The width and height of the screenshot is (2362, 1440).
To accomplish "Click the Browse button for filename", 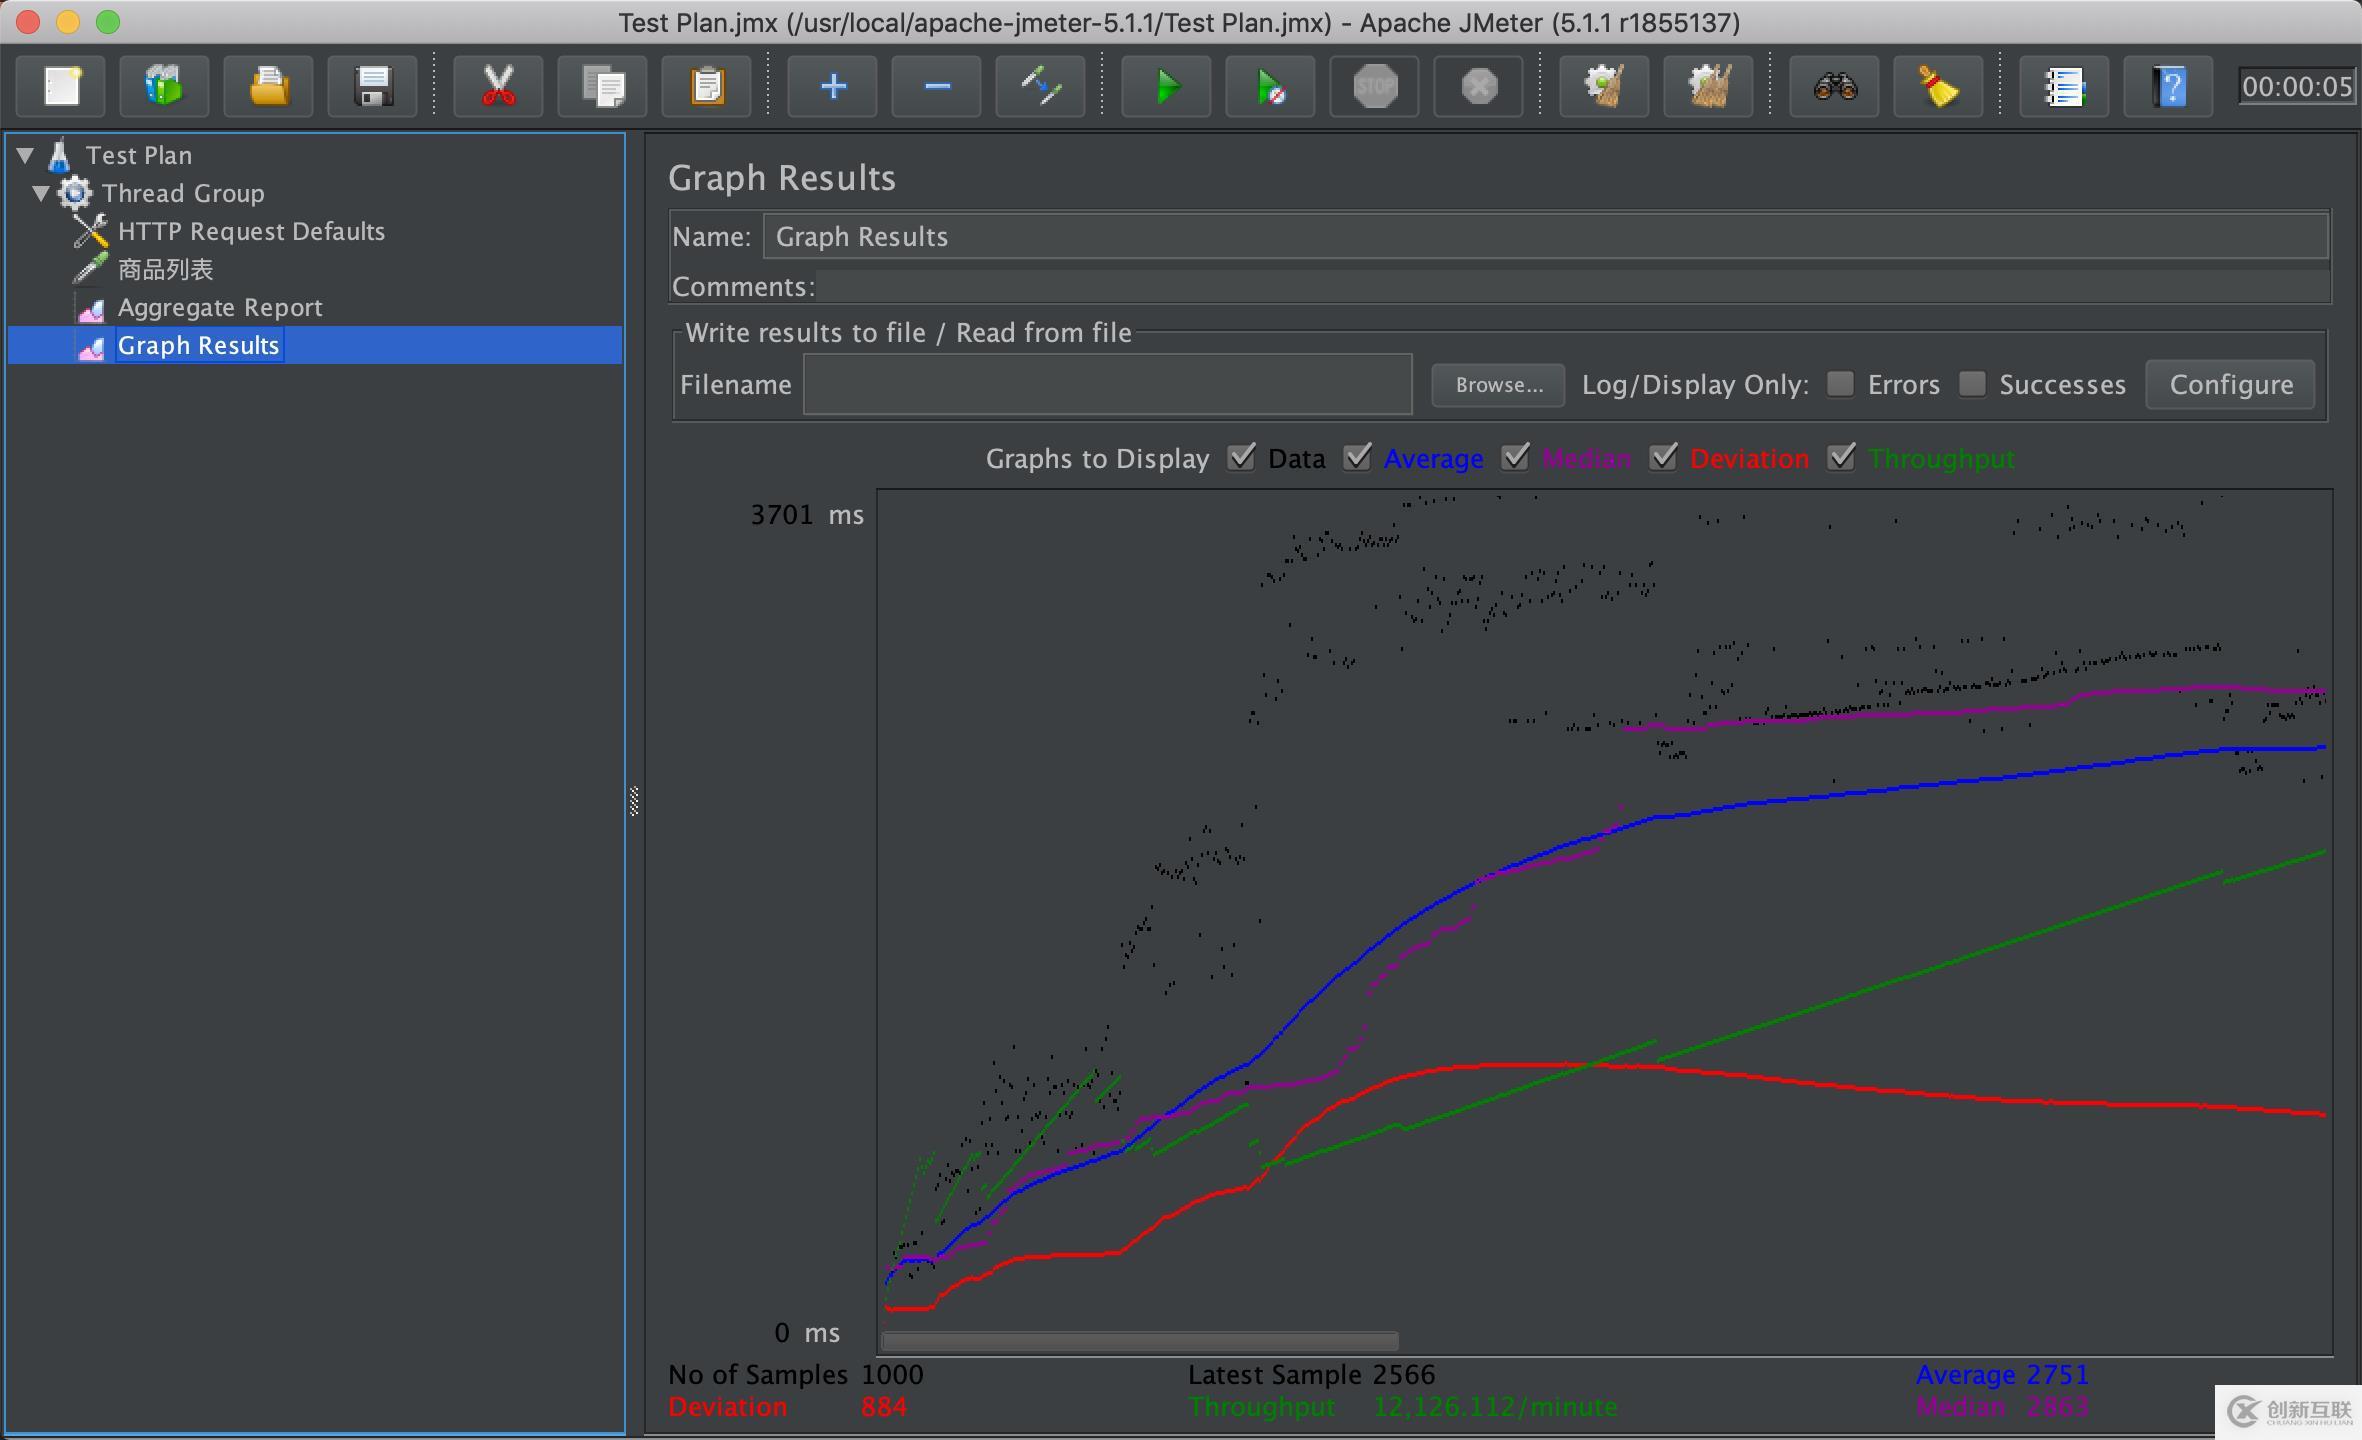I will coord(1496,386).
